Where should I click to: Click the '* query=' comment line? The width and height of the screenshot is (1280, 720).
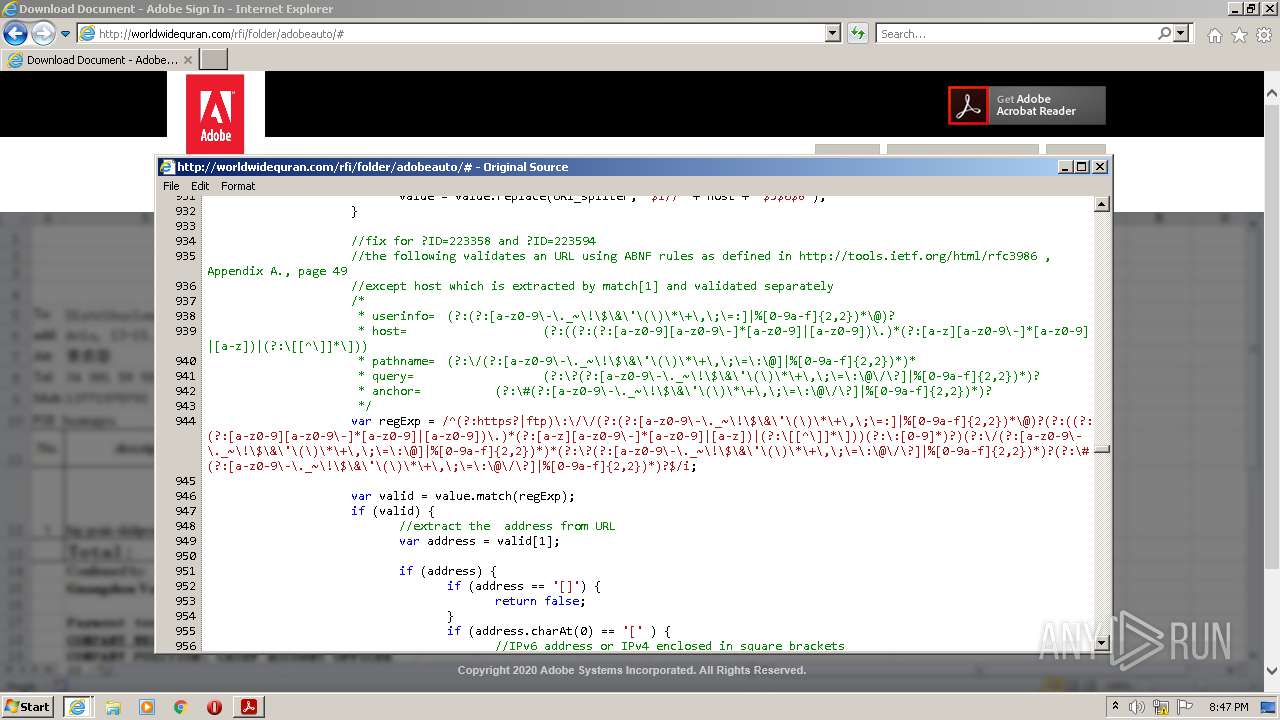coord(699,376)
